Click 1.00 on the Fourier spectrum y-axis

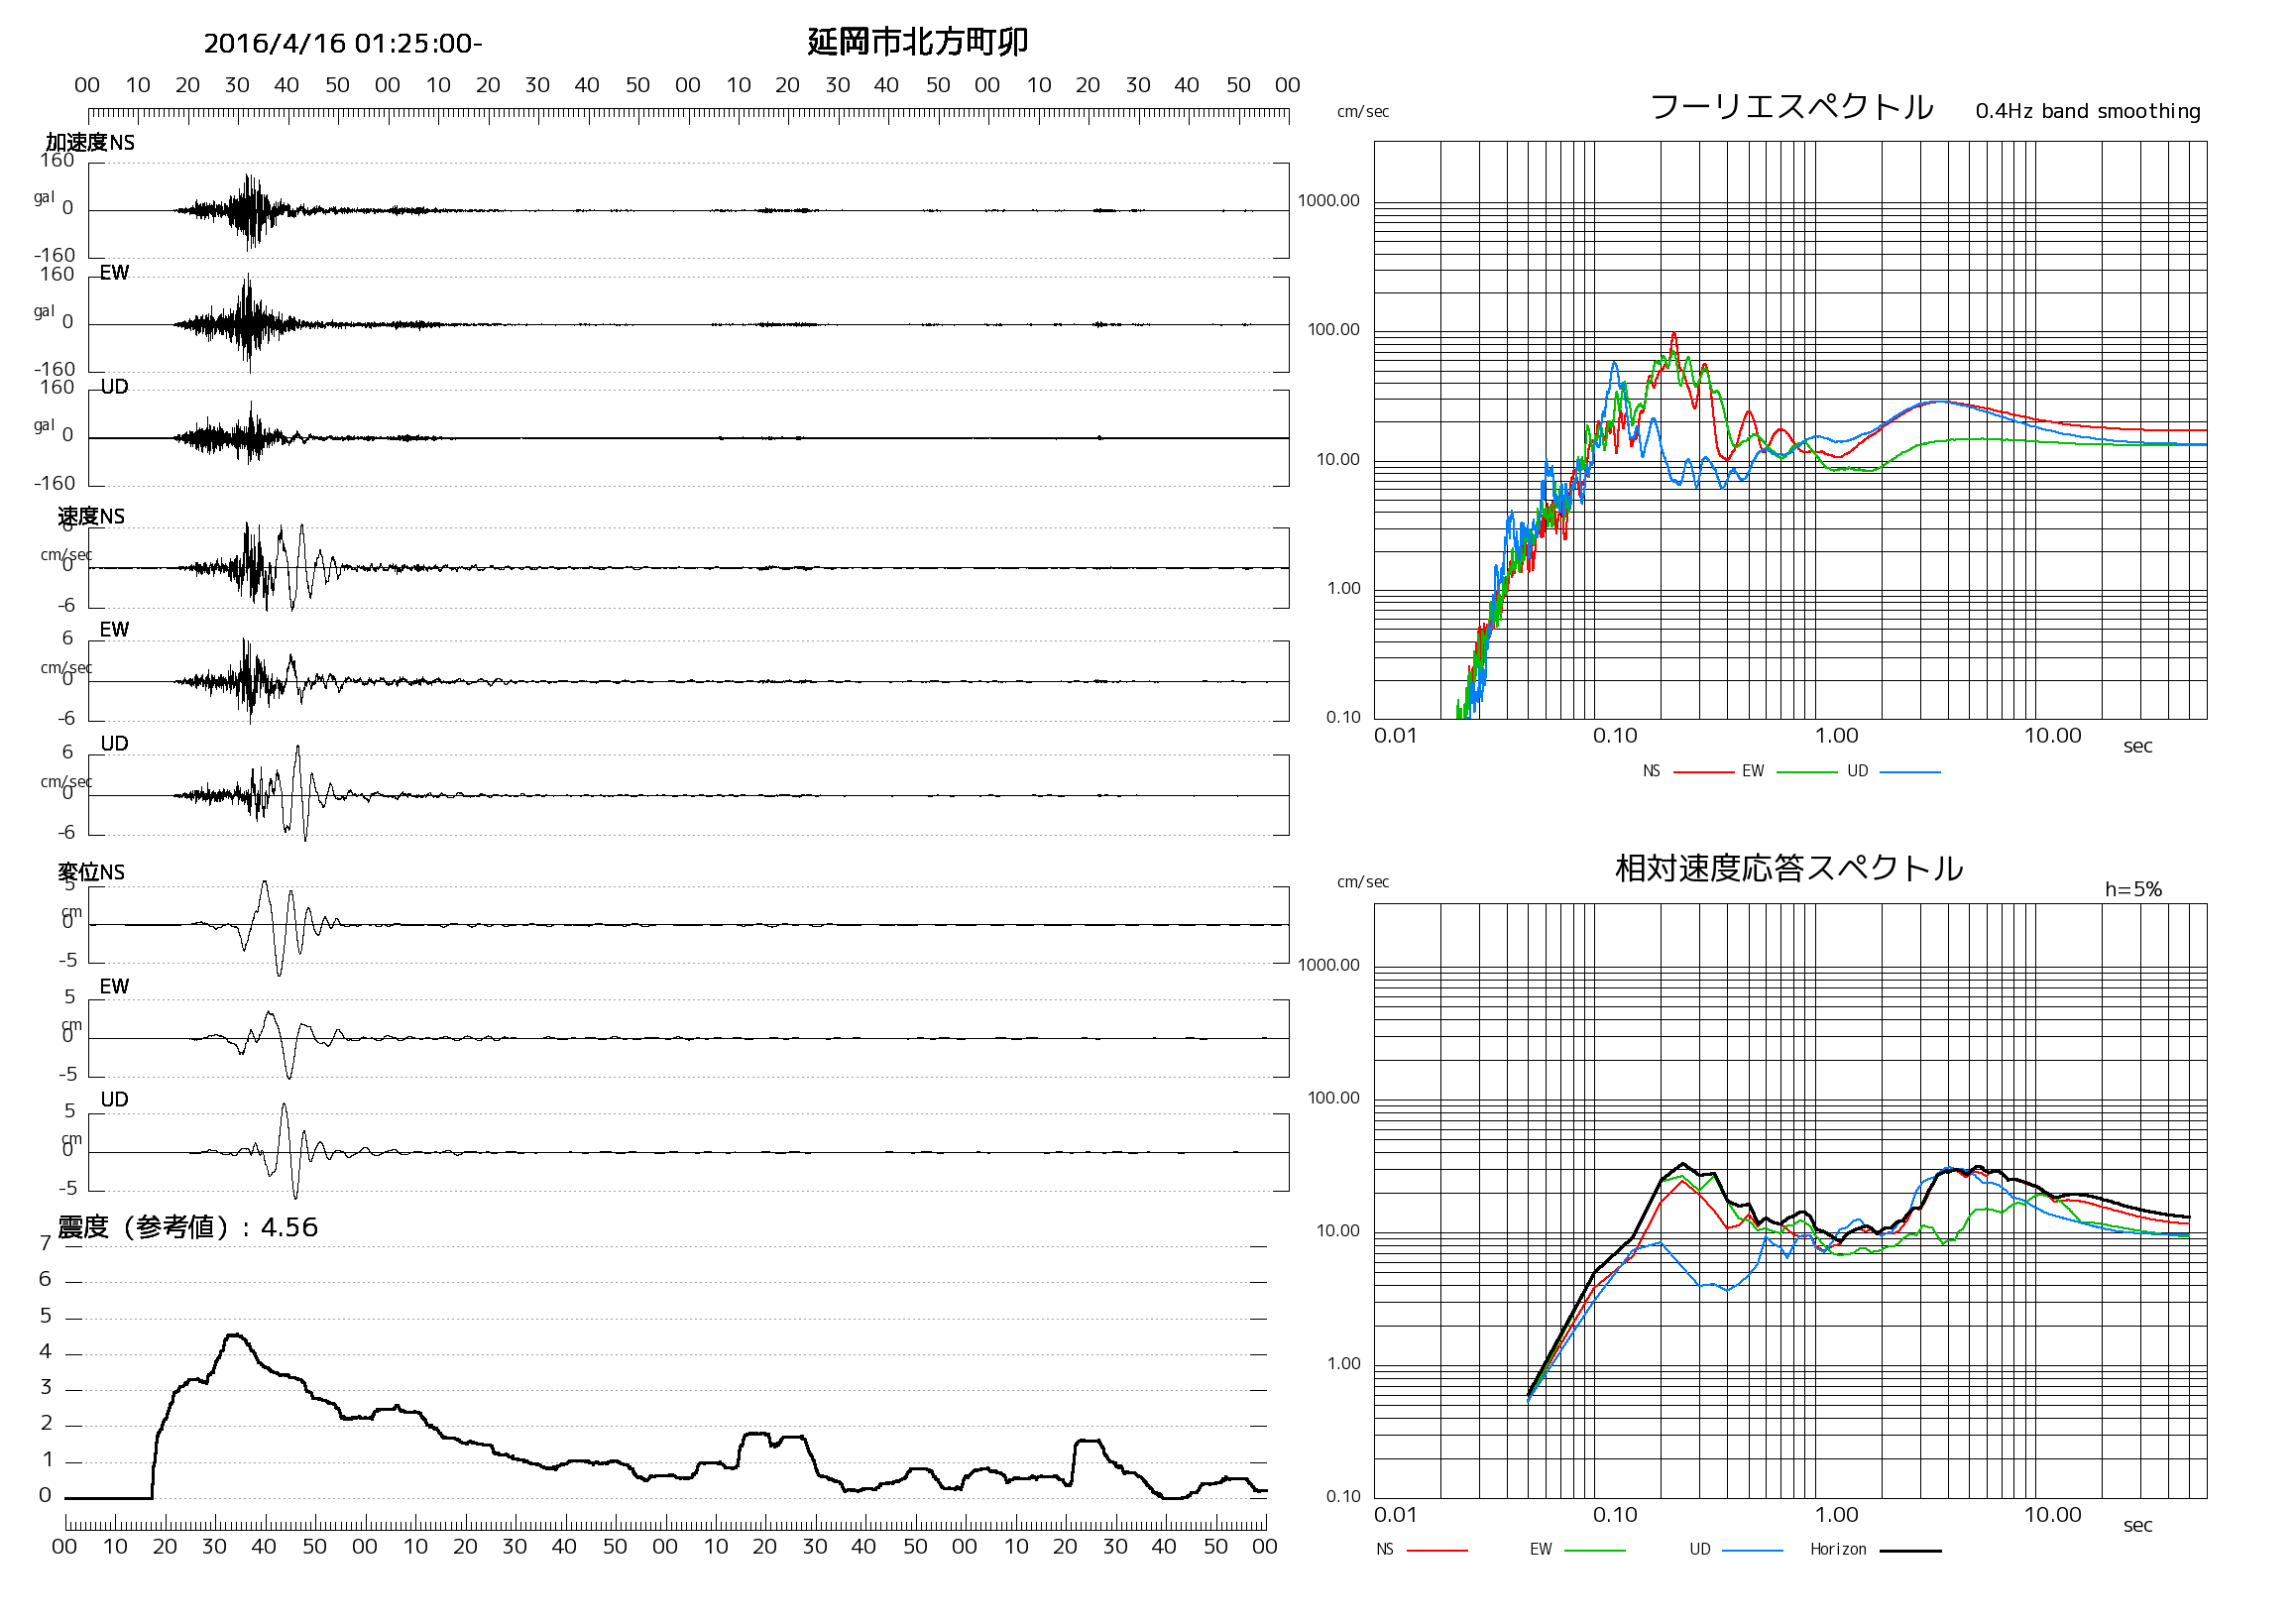(1344, 589)
